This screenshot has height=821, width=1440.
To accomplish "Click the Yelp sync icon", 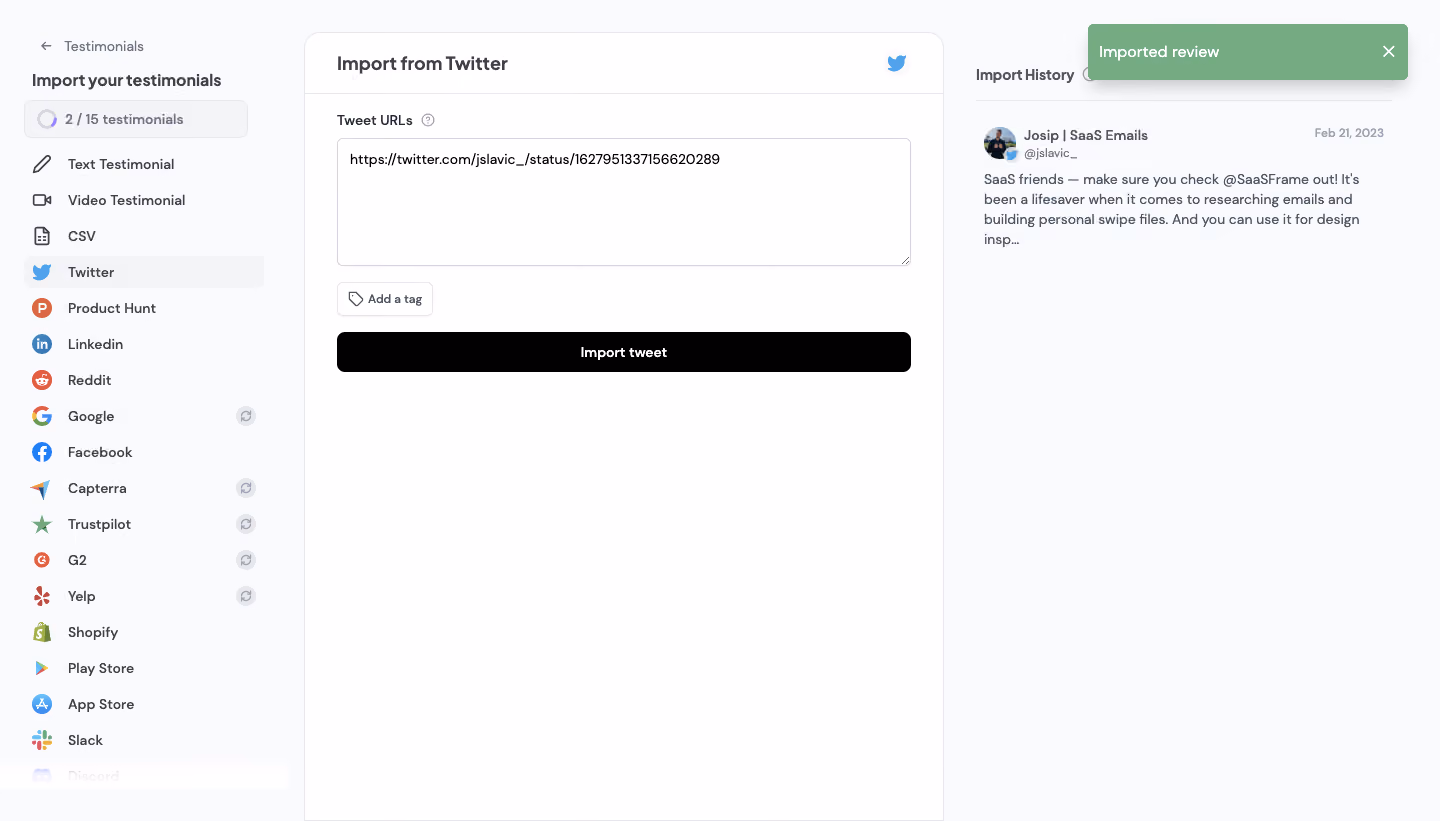I will (246, 596).
